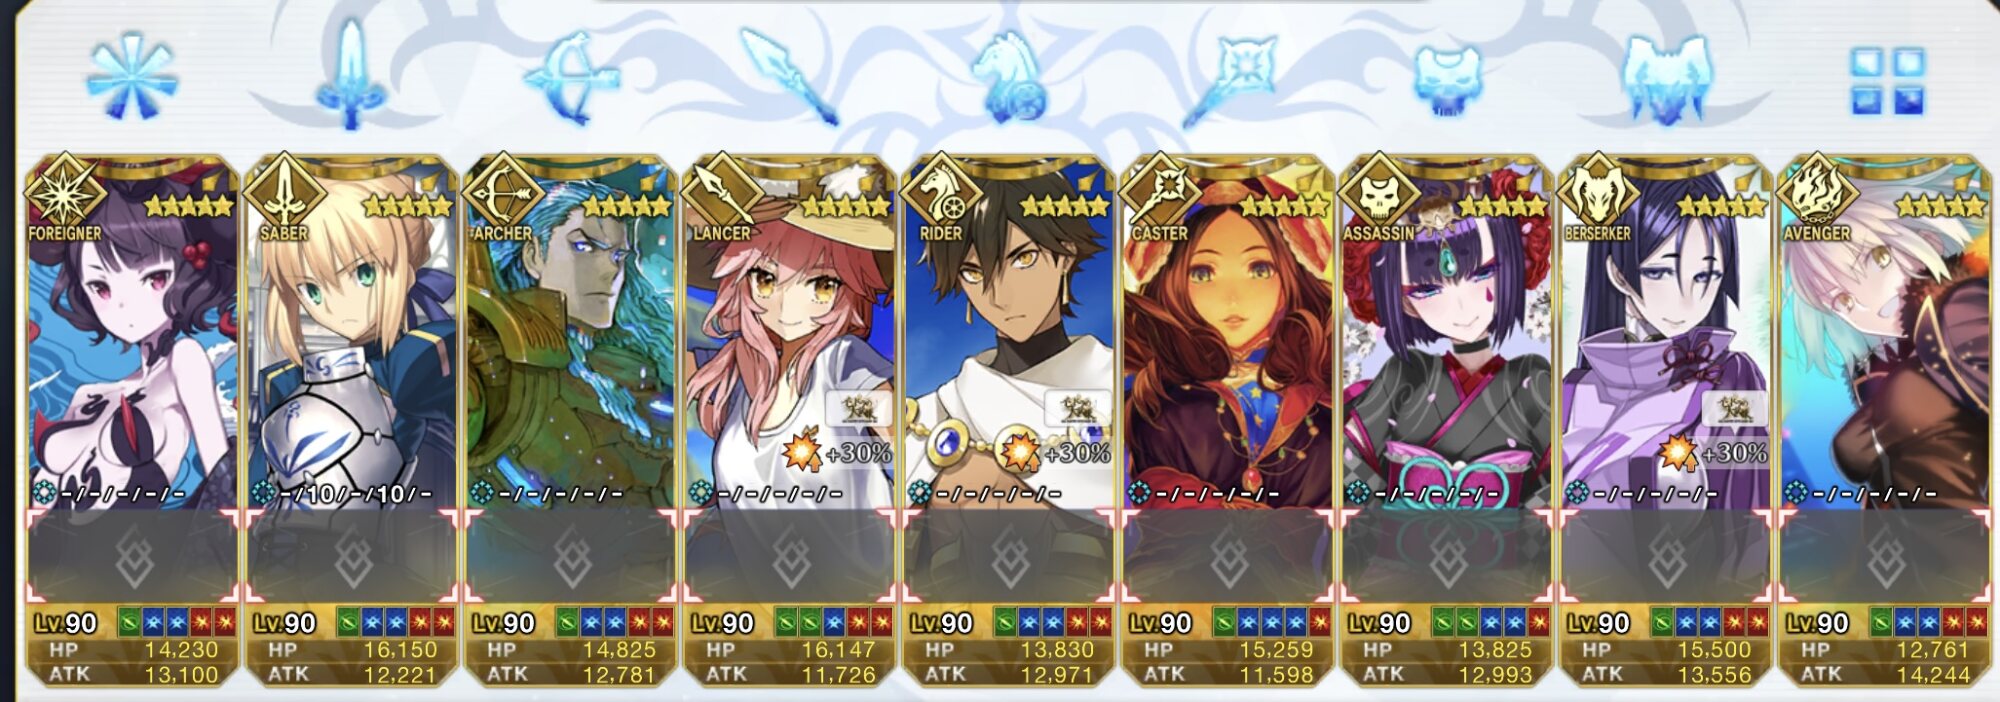Filter by Rider class horse icon
This screenshot has width=2000, height=702.
tap(1009, 77)
